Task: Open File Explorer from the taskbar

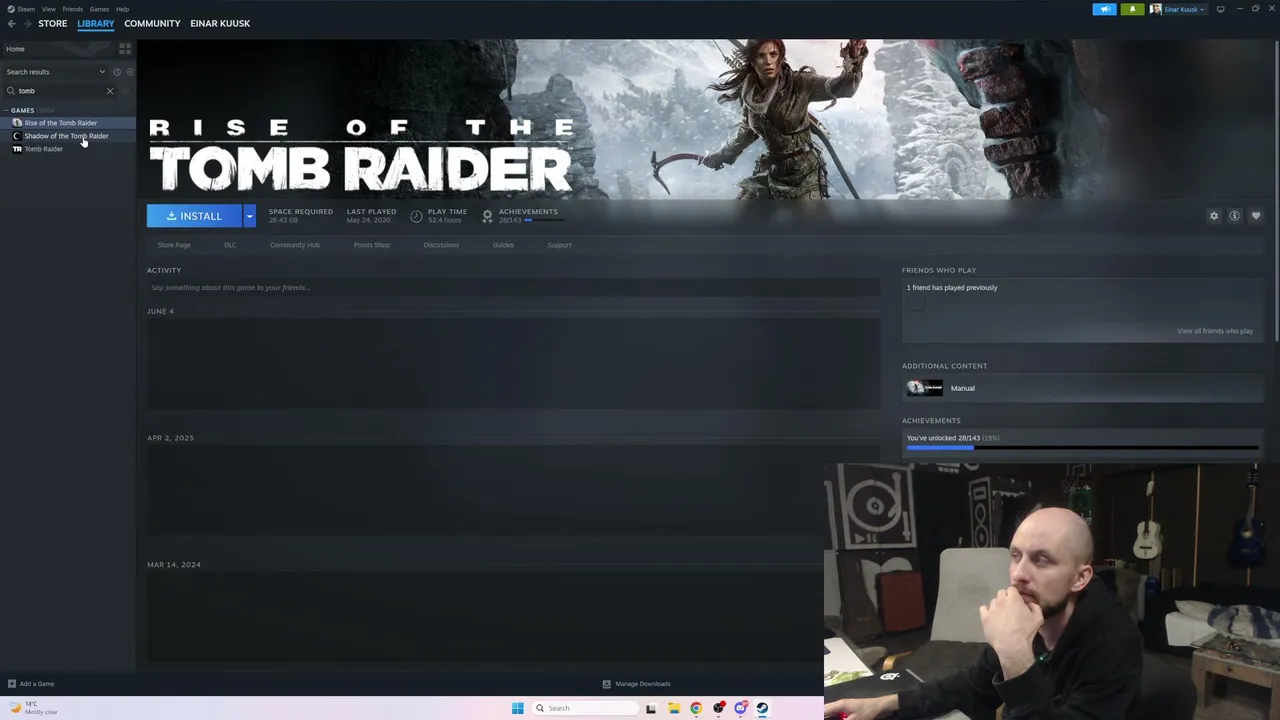Action: tap(674, 708)
